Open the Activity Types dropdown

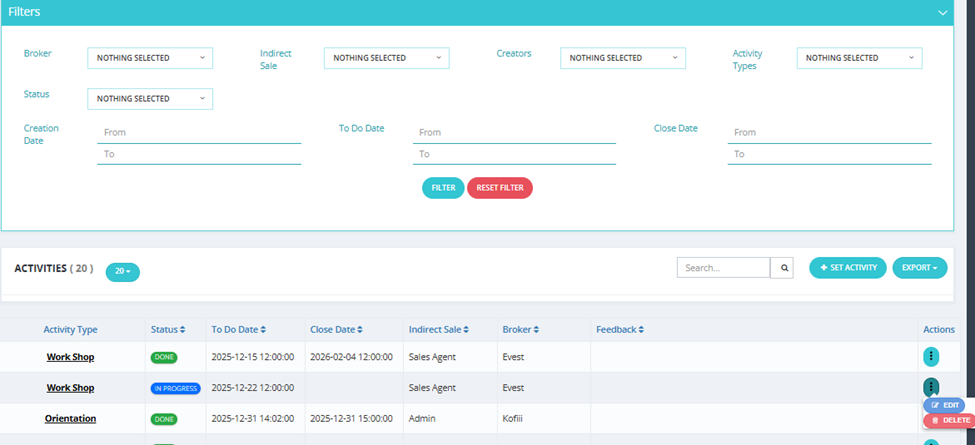coord(859,58)
